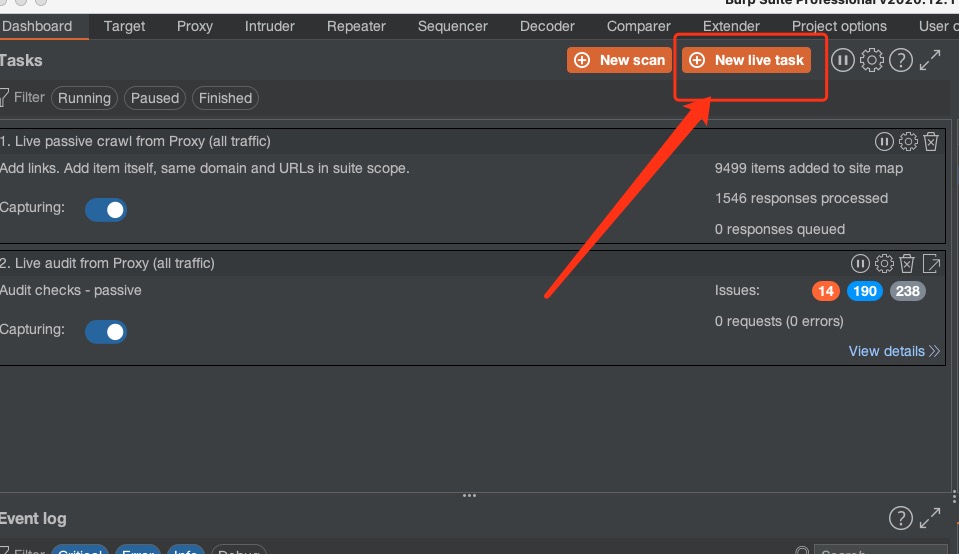Toggle Capturing switch for Live audit
Screen dimensions: 959x554
coord(106,331)
